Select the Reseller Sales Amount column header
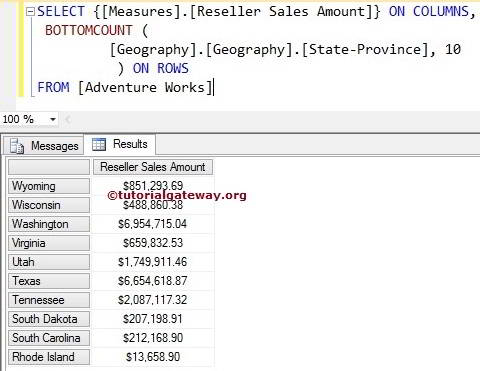 (153, 167)
